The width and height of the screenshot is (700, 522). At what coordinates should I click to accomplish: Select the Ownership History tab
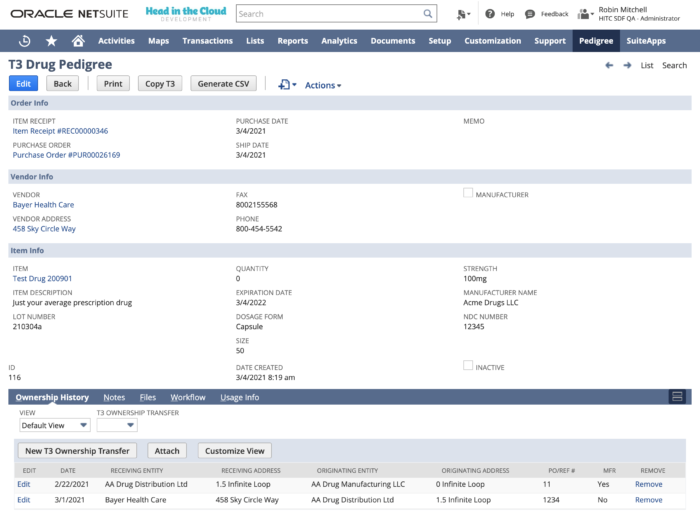[x=52, y=397]
